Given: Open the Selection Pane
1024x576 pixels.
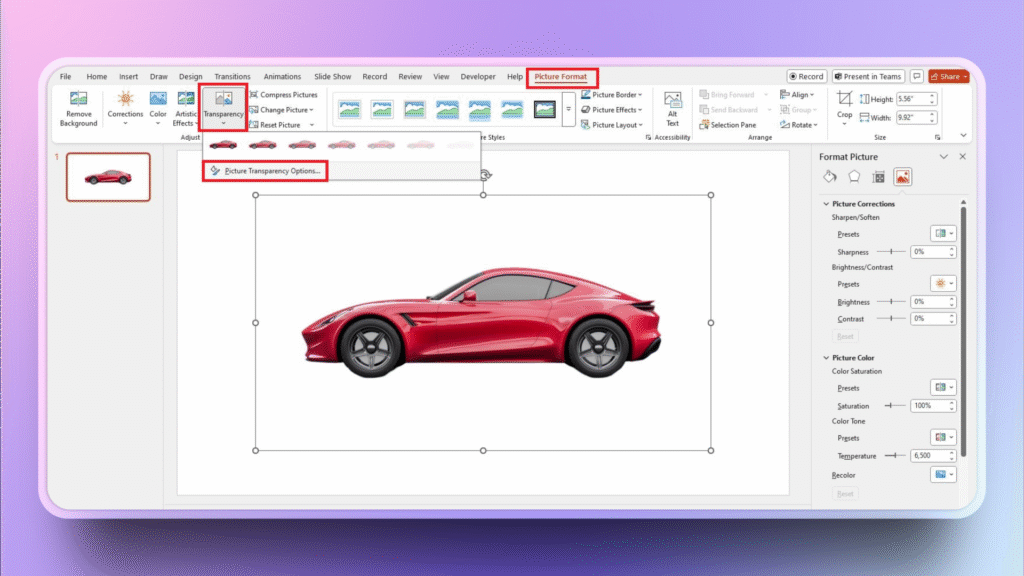Looking at the screenshot, I should [727, 125].
